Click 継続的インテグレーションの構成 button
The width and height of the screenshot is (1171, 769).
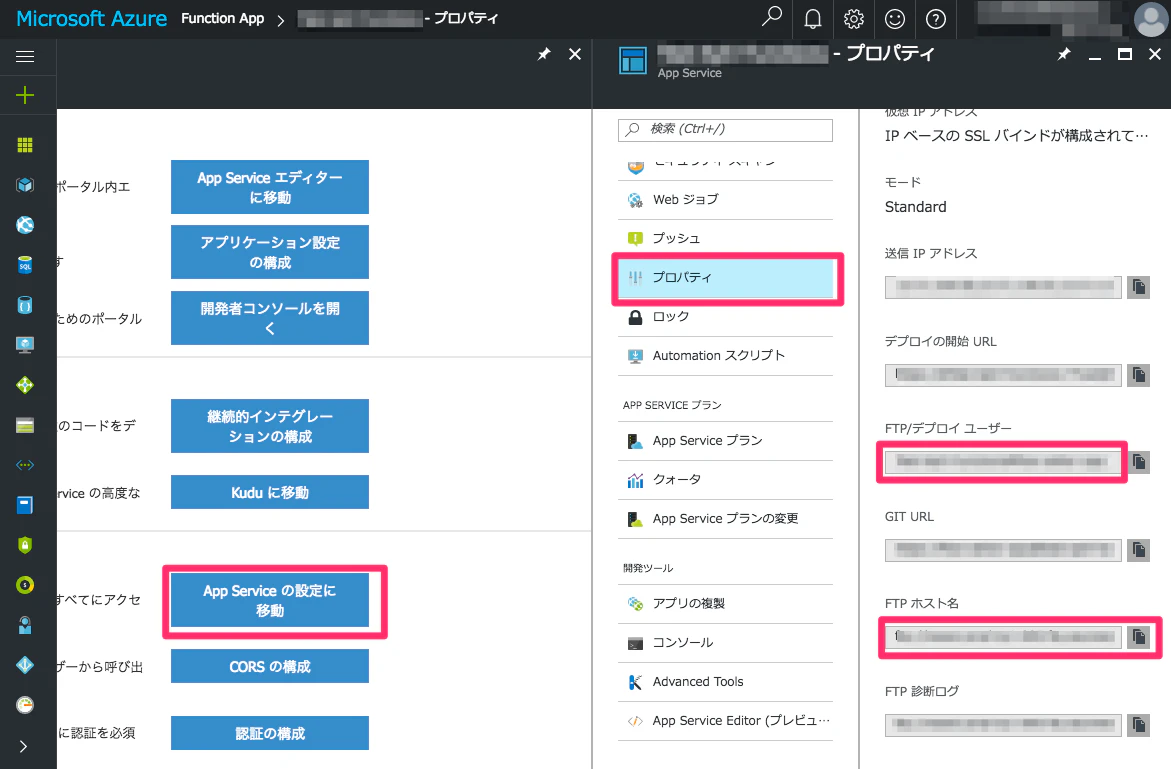(270, 426)
